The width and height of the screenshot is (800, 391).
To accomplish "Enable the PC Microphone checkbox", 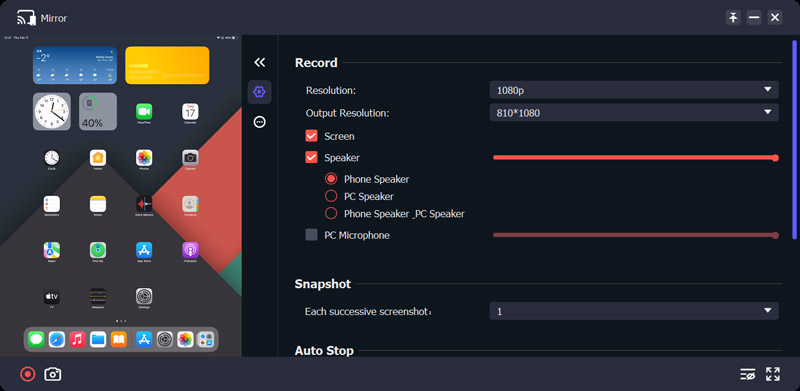I will [311, 235].
